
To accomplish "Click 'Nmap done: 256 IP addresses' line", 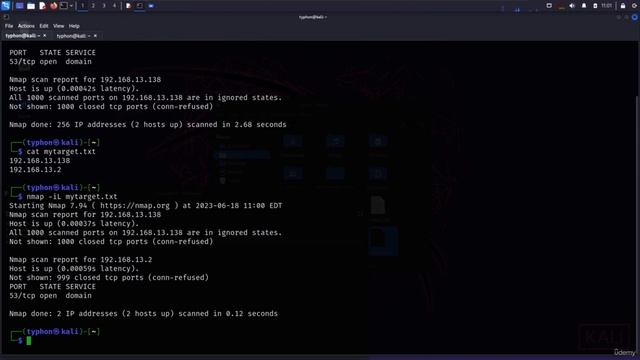I will click(148, 124).
